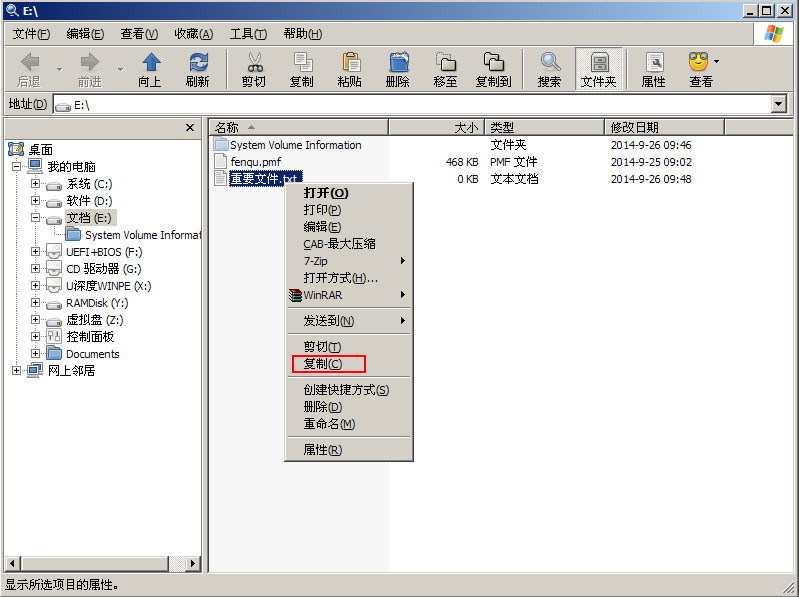Choose 重命名(M) in context menu
This screenshot has width=799, height=597.
point(349,424)
